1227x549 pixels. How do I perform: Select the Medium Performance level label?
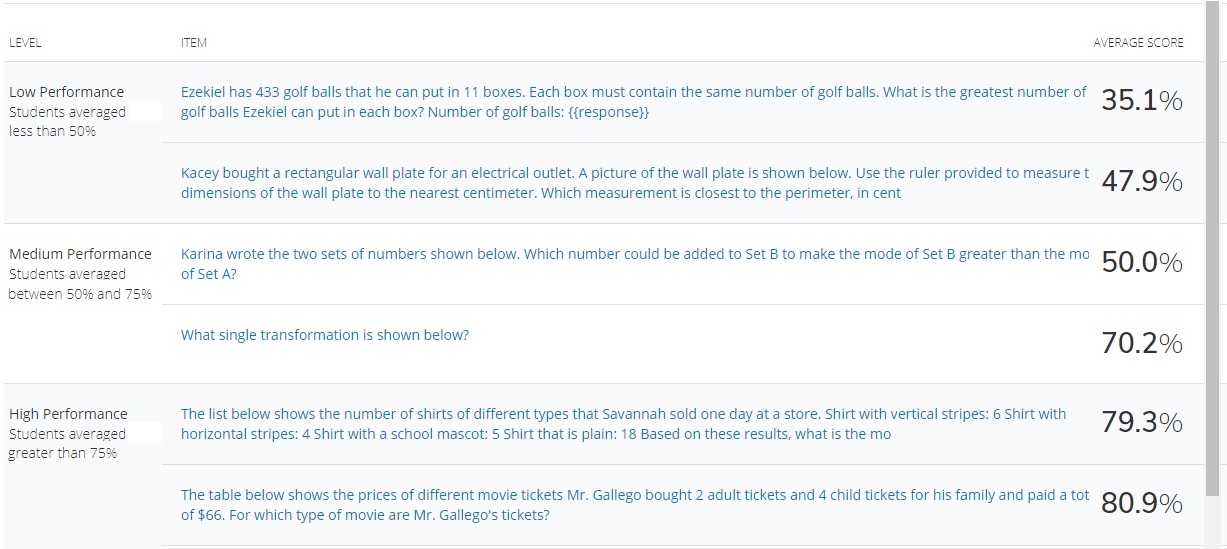[x=80, y=254]
